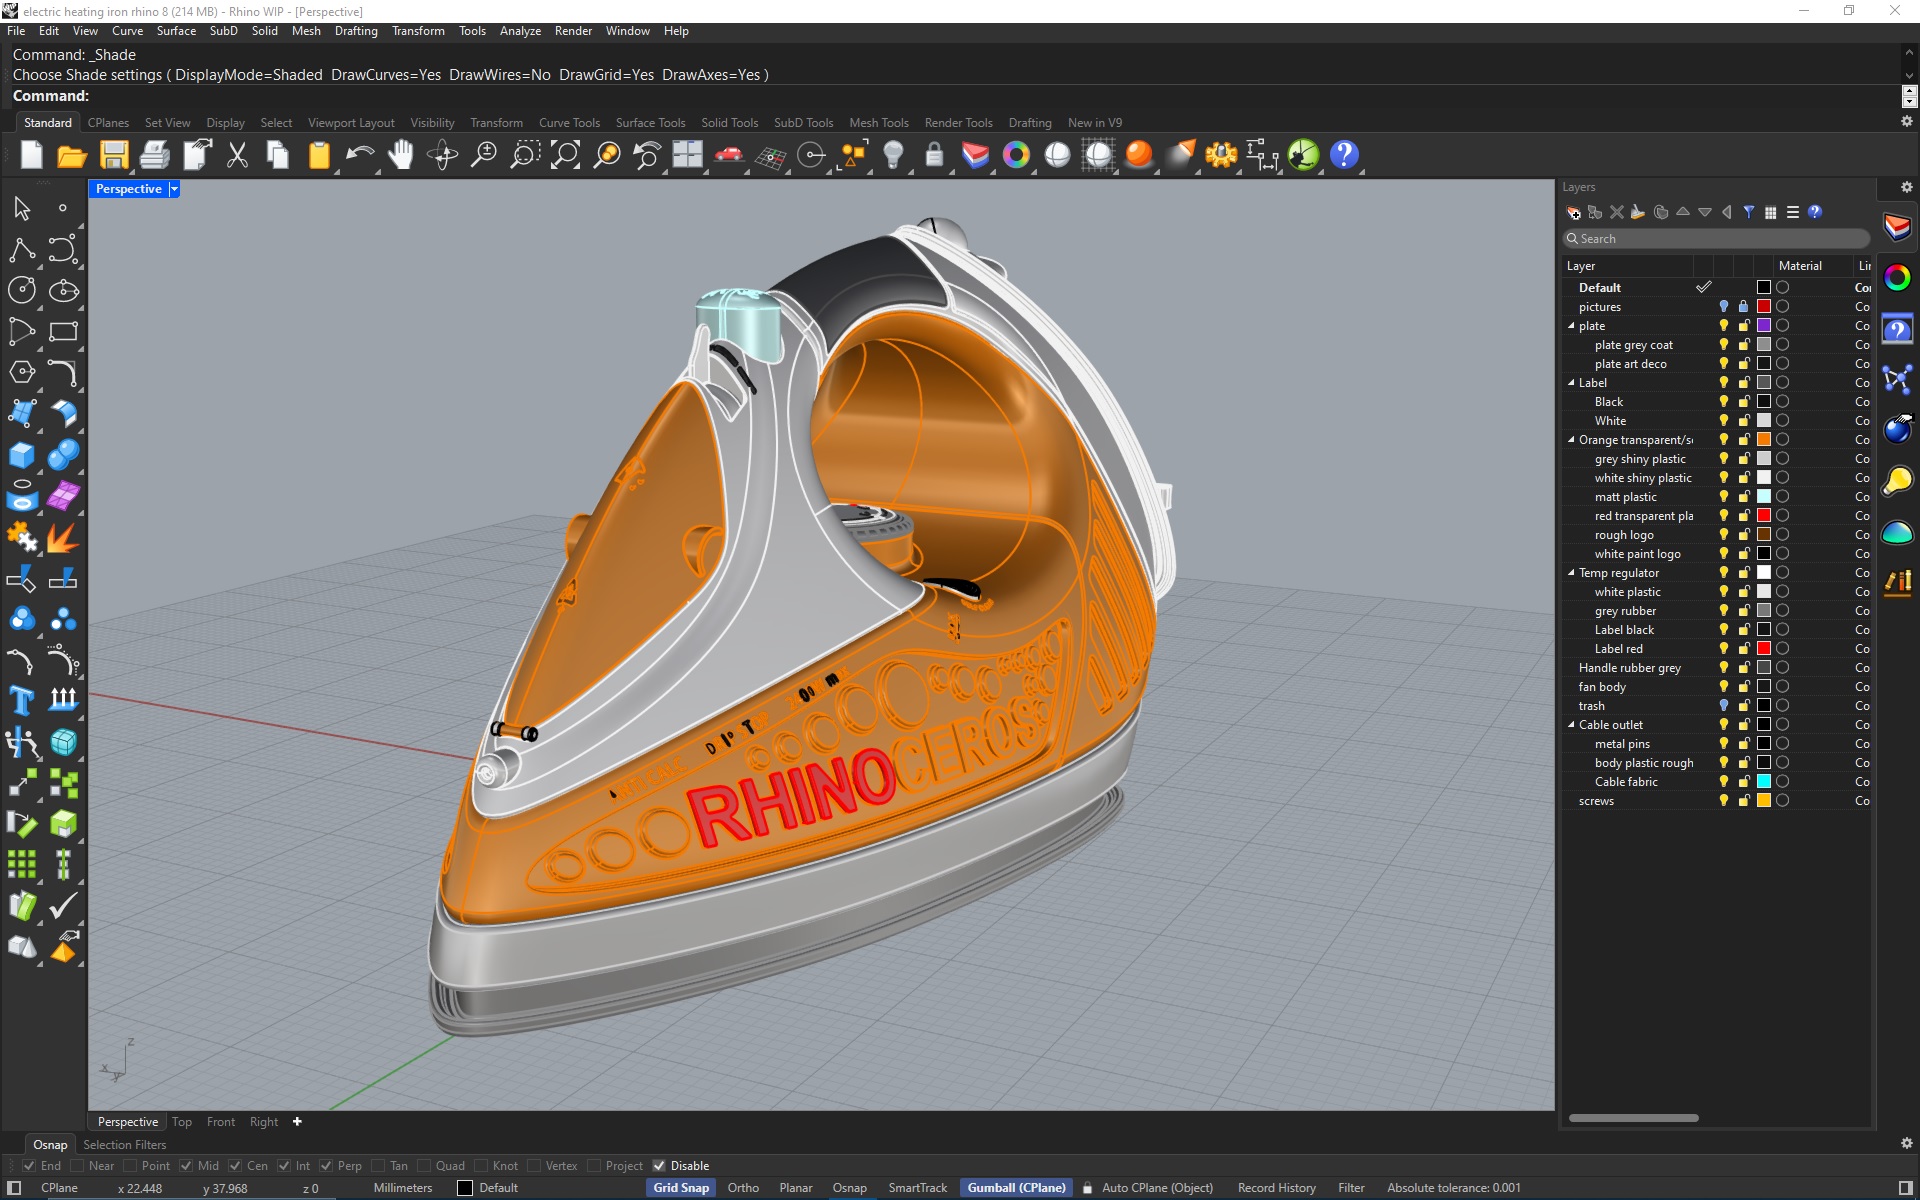This screenshot has height=1200, width=1920.
Task: Click the cyan Cable fabric color swatch
Action: pos(1764,782)
